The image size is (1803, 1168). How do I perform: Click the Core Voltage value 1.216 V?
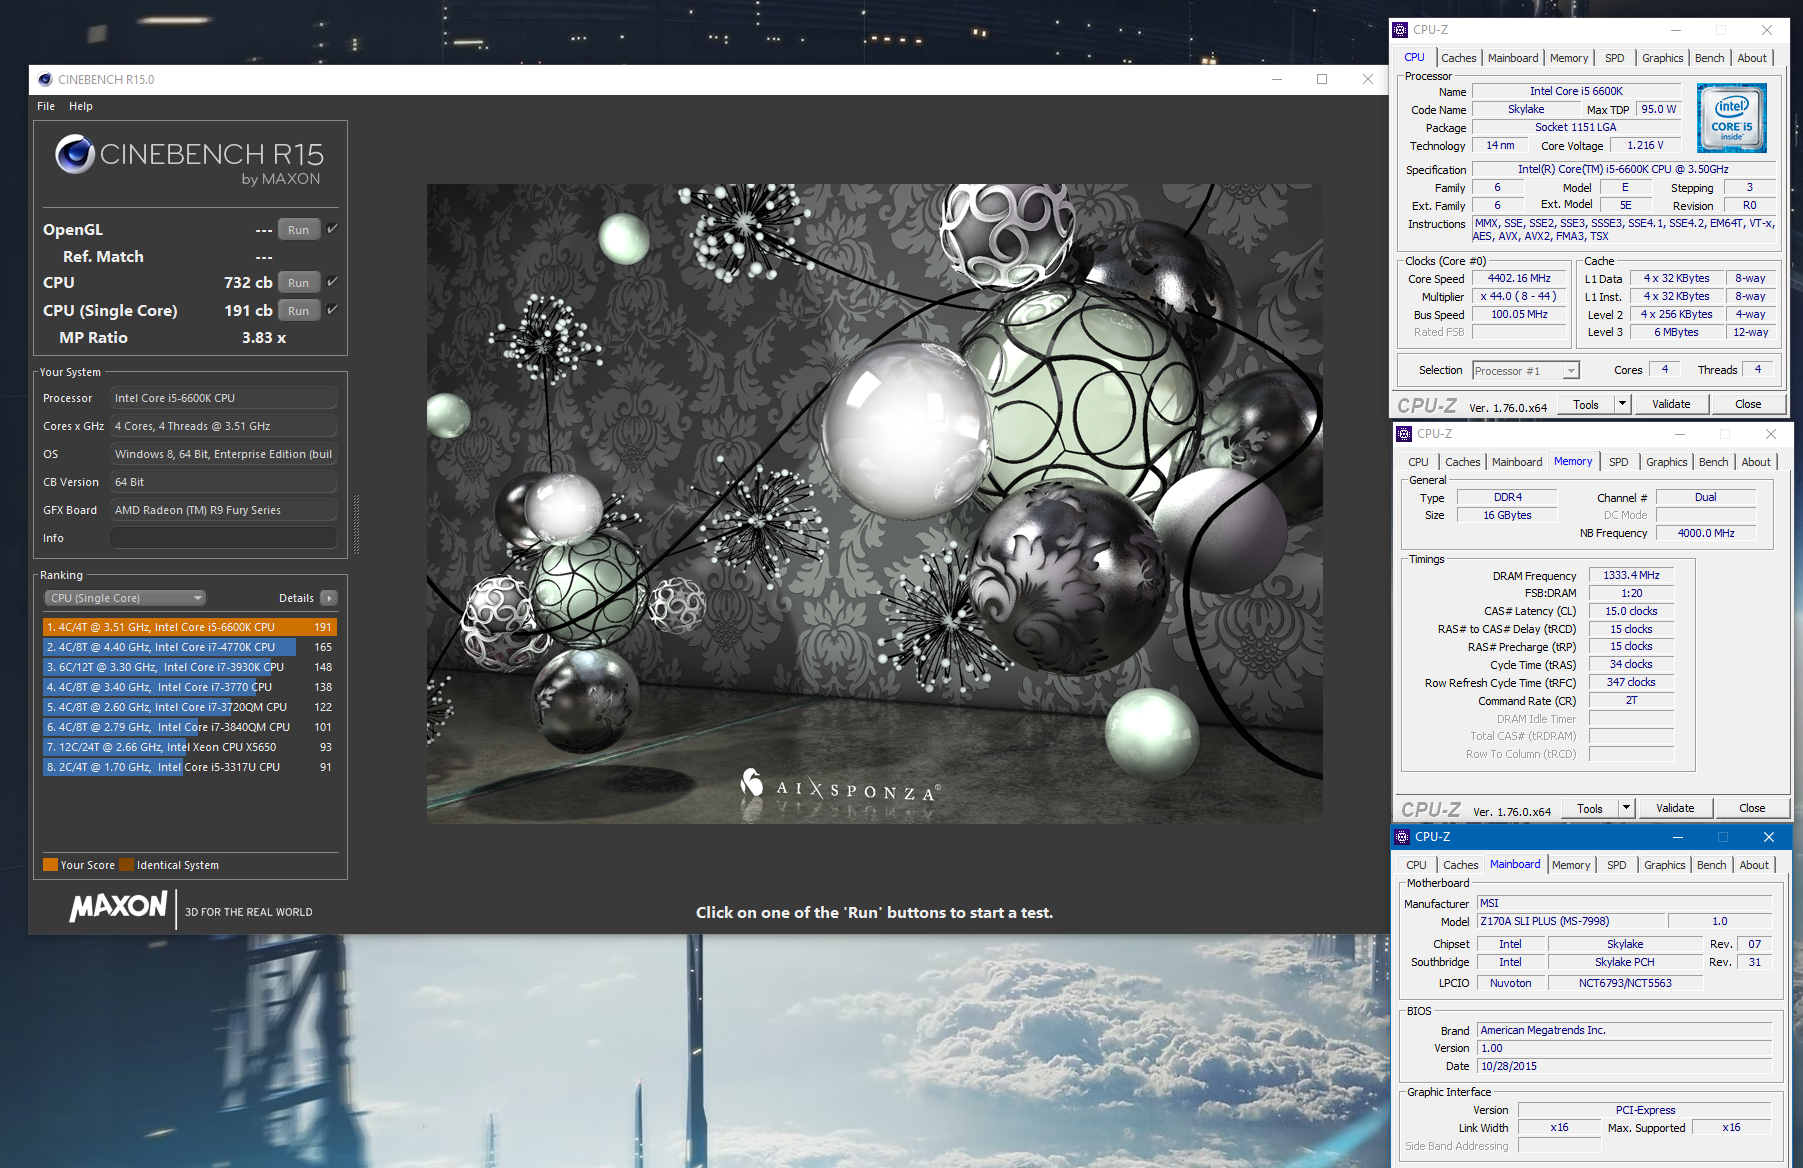[1645, 146]
